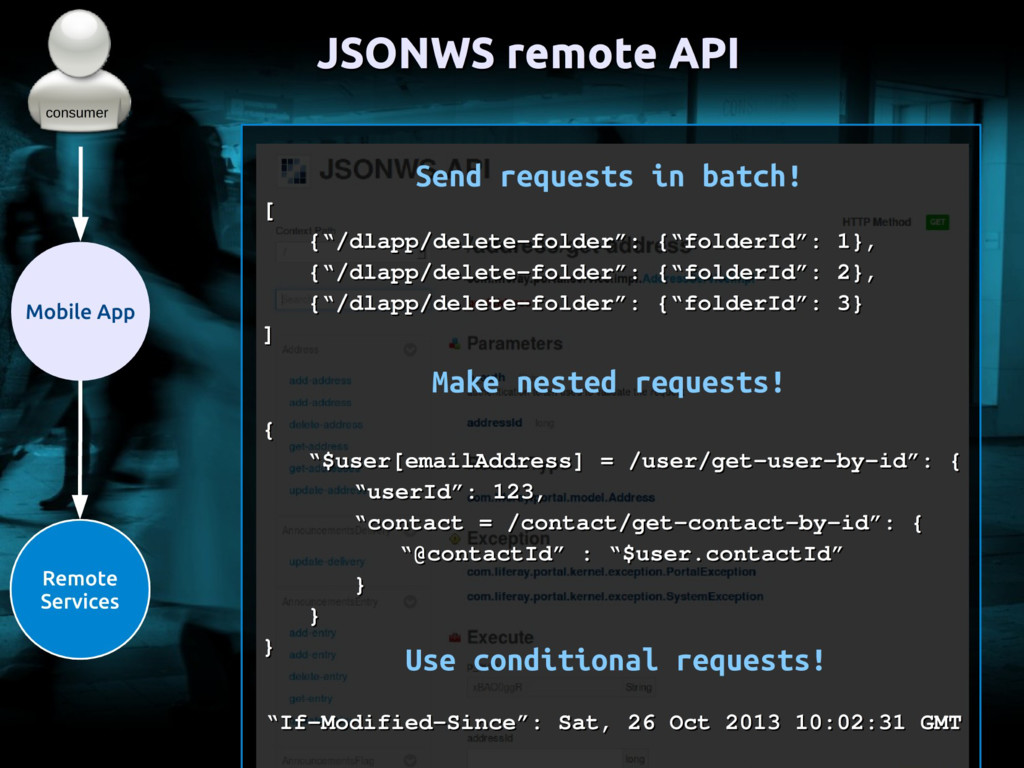
Task: Open the PortalException class link
Action: [611, 572]
